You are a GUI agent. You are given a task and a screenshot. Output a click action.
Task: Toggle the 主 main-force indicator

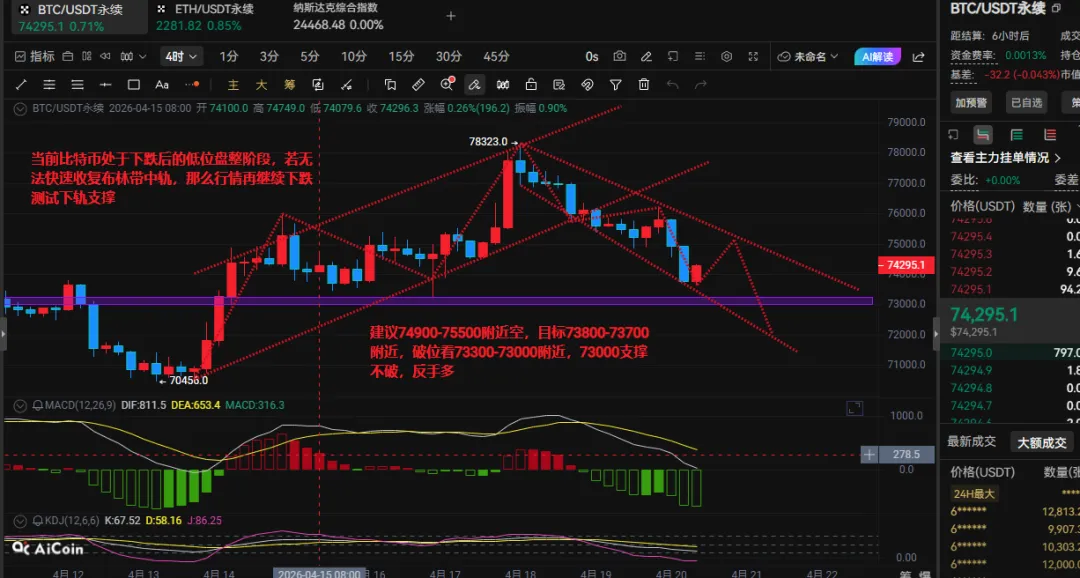pyautogui.click(x=233, y=85)
